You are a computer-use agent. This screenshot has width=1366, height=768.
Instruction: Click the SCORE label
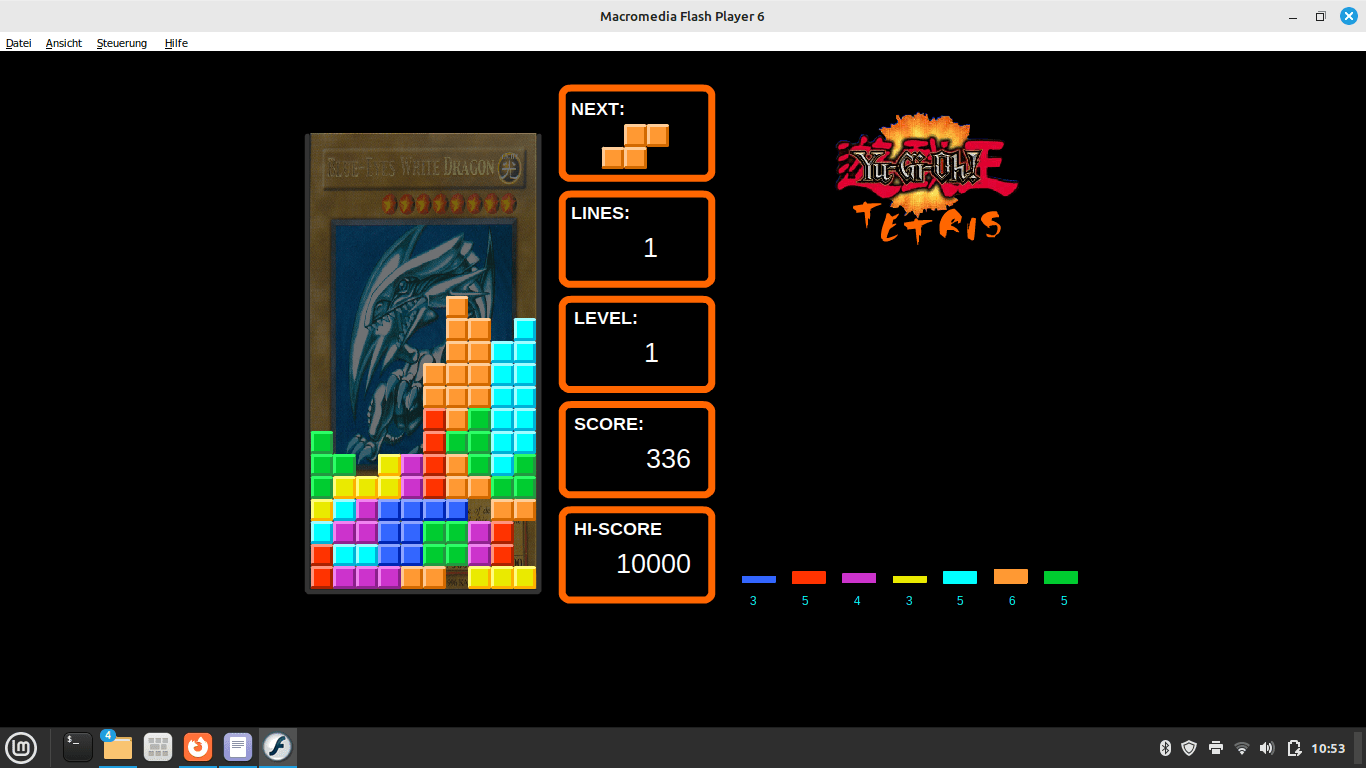608,424
